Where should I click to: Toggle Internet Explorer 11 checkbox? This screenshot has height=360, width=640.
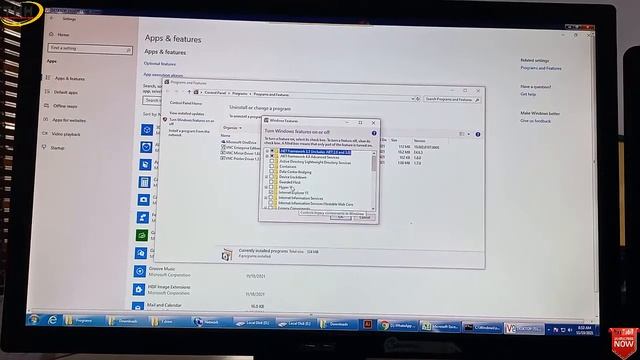(271, 192)
